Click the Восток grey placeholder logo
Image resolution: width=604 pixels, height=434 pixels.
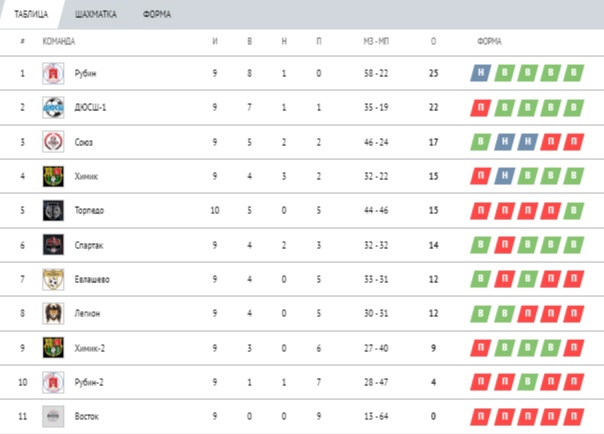tap(53, 416)
